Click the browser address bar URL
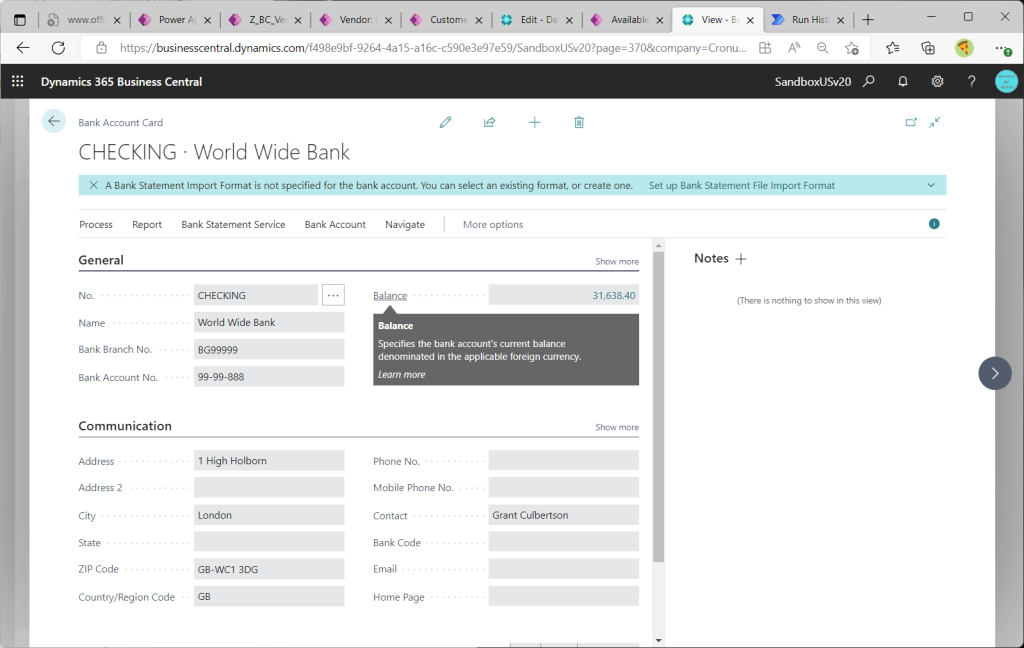The image size is (1024, 648). click(433, 48)
